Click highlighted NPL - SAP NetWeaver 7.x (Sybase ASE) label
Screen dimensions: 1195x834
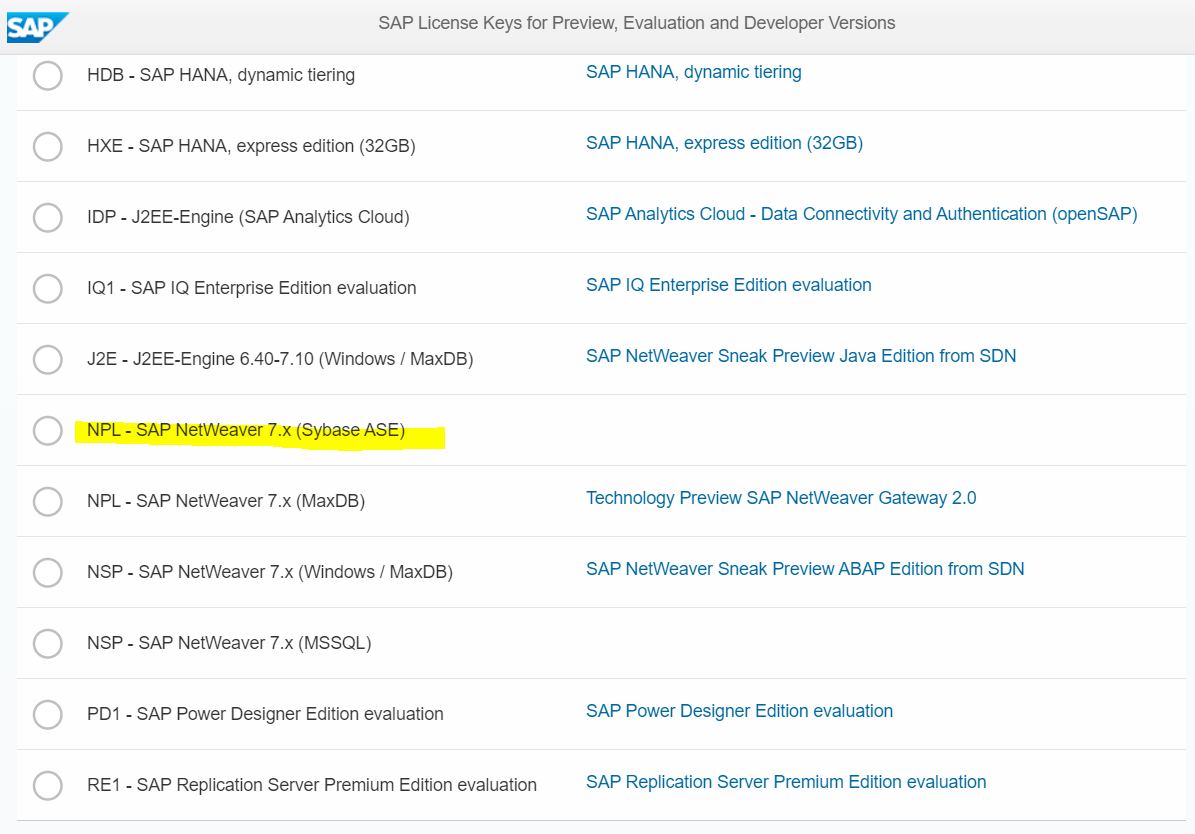(245, 430)
